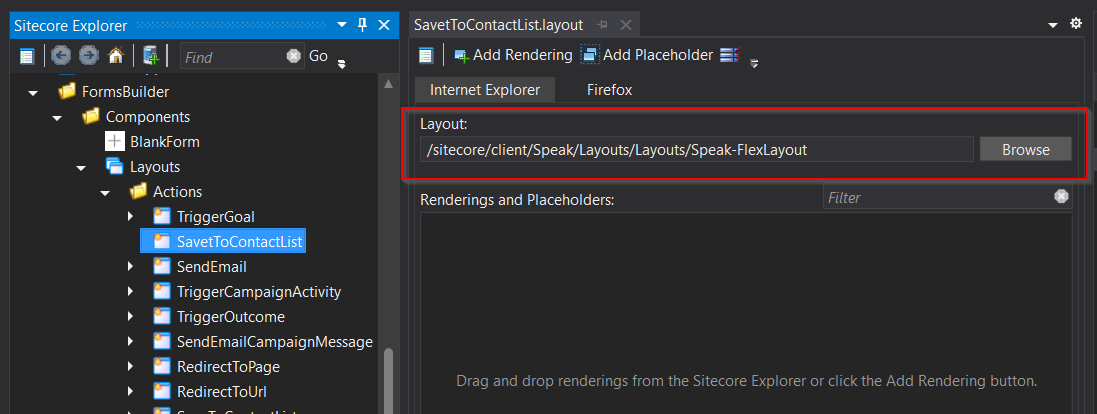Screen dimensions: 1097x414
Task: Click the Add Rendering toolbar button
Action: (513, 55)
